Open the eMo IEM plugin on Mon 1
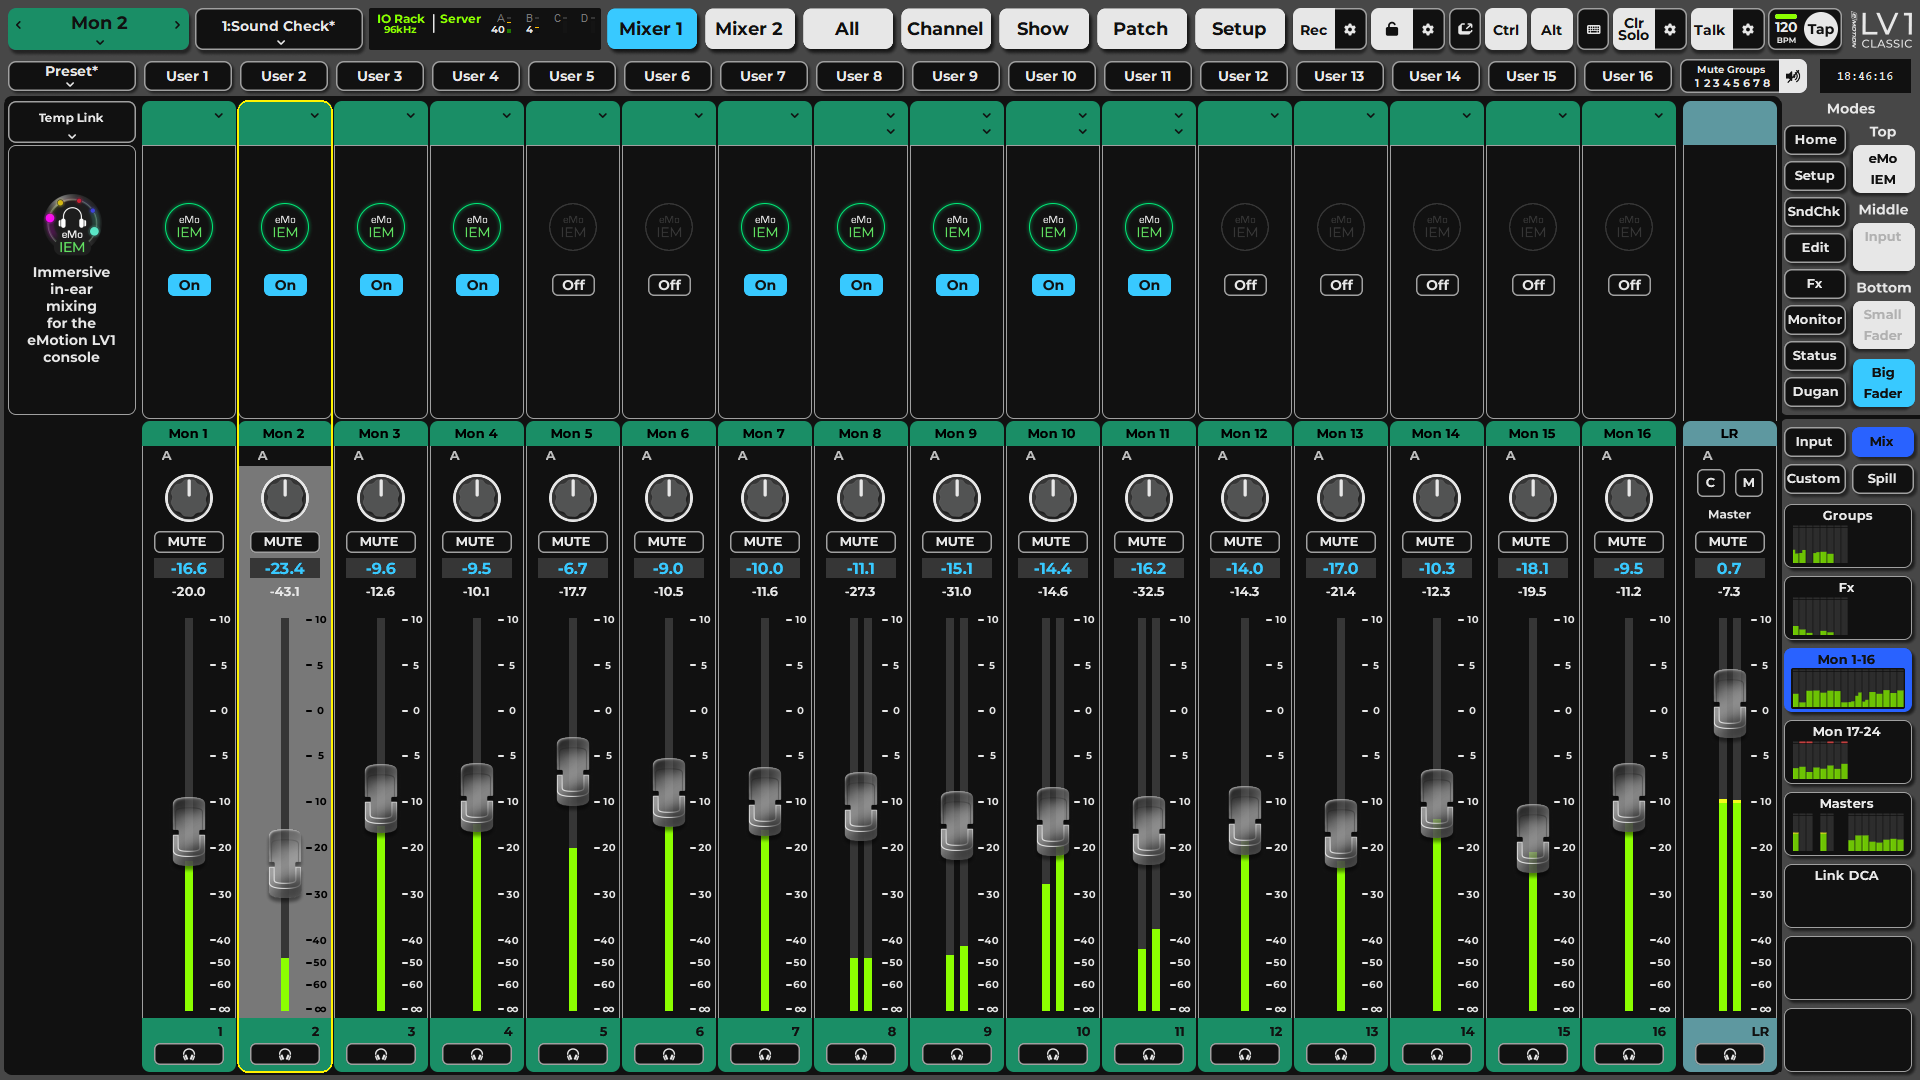The height and width of the screenshot is (1080, 1920). (x=189, y=228)
